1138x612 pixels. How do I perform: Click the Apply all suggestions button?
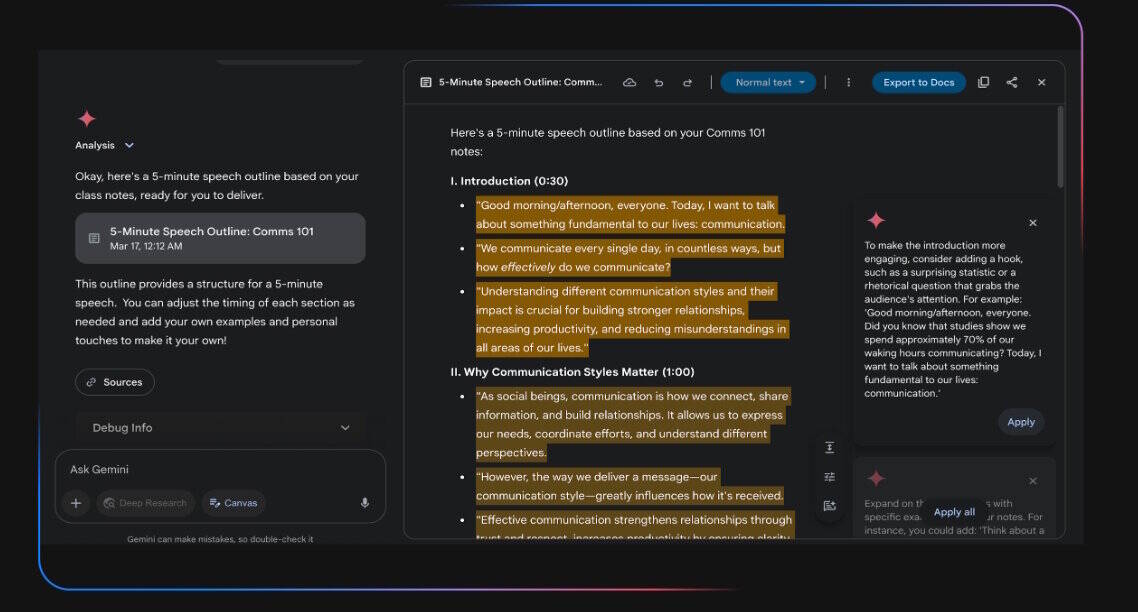coord(954,512)
